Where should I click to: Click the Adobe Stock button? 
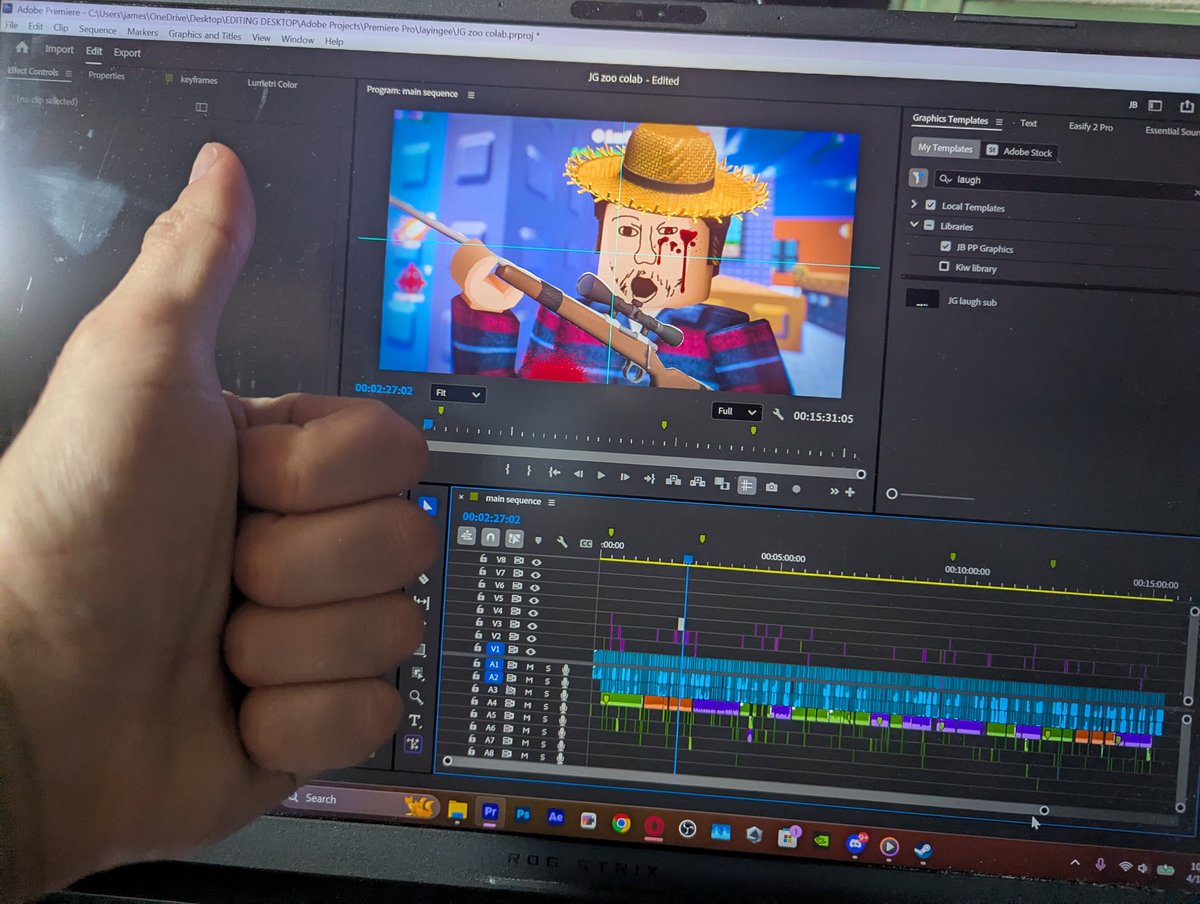(1020, 151)
